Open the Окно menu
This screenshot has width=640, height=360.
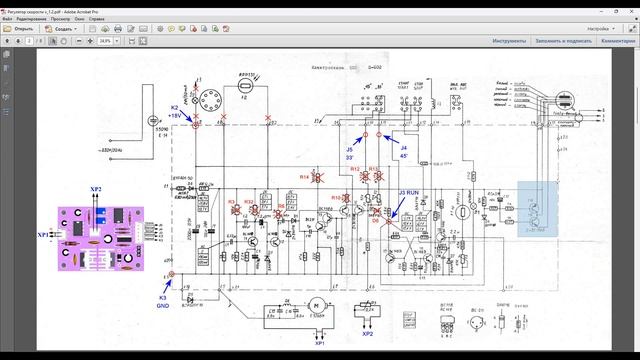pos(80,19)
